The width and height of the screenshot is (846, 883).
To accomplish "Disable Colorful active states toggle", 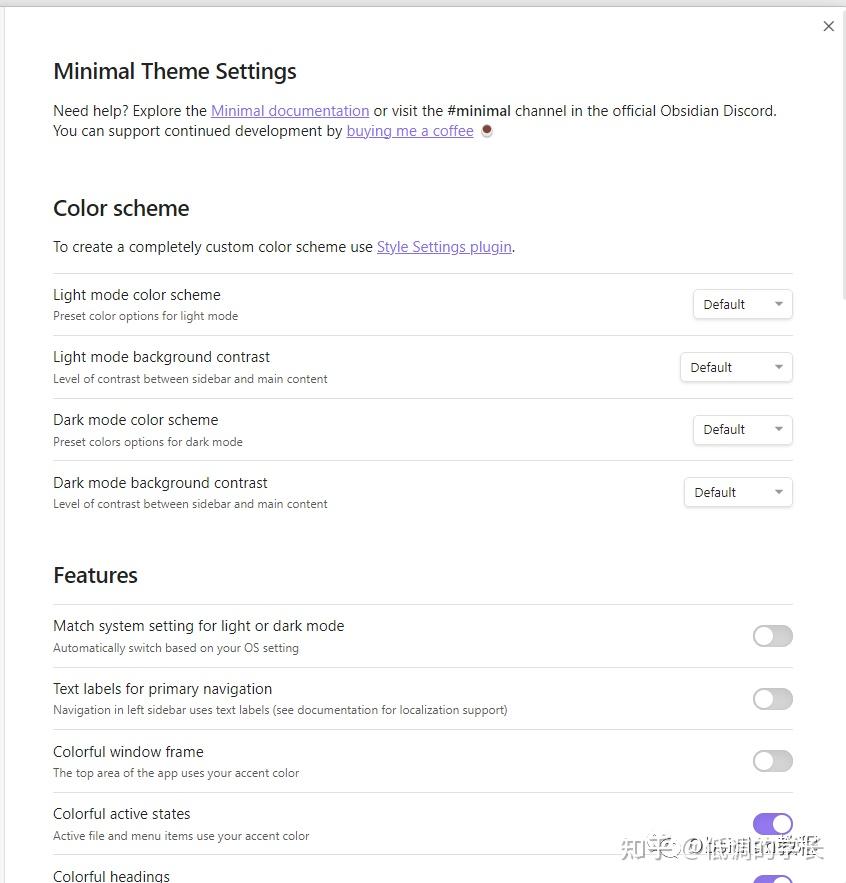I will pyautogui.click(x=772, y=824).
